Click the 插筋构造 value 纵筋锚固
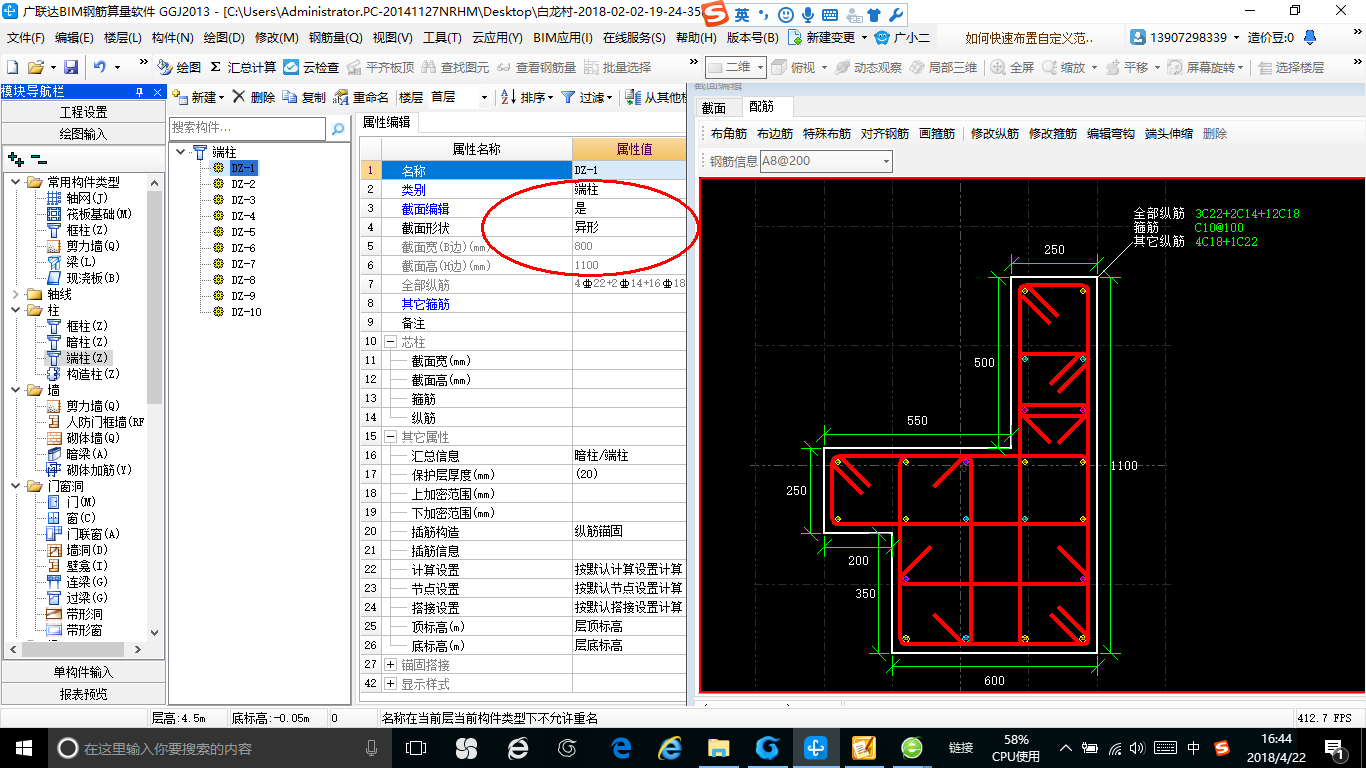 pos(629,531)
